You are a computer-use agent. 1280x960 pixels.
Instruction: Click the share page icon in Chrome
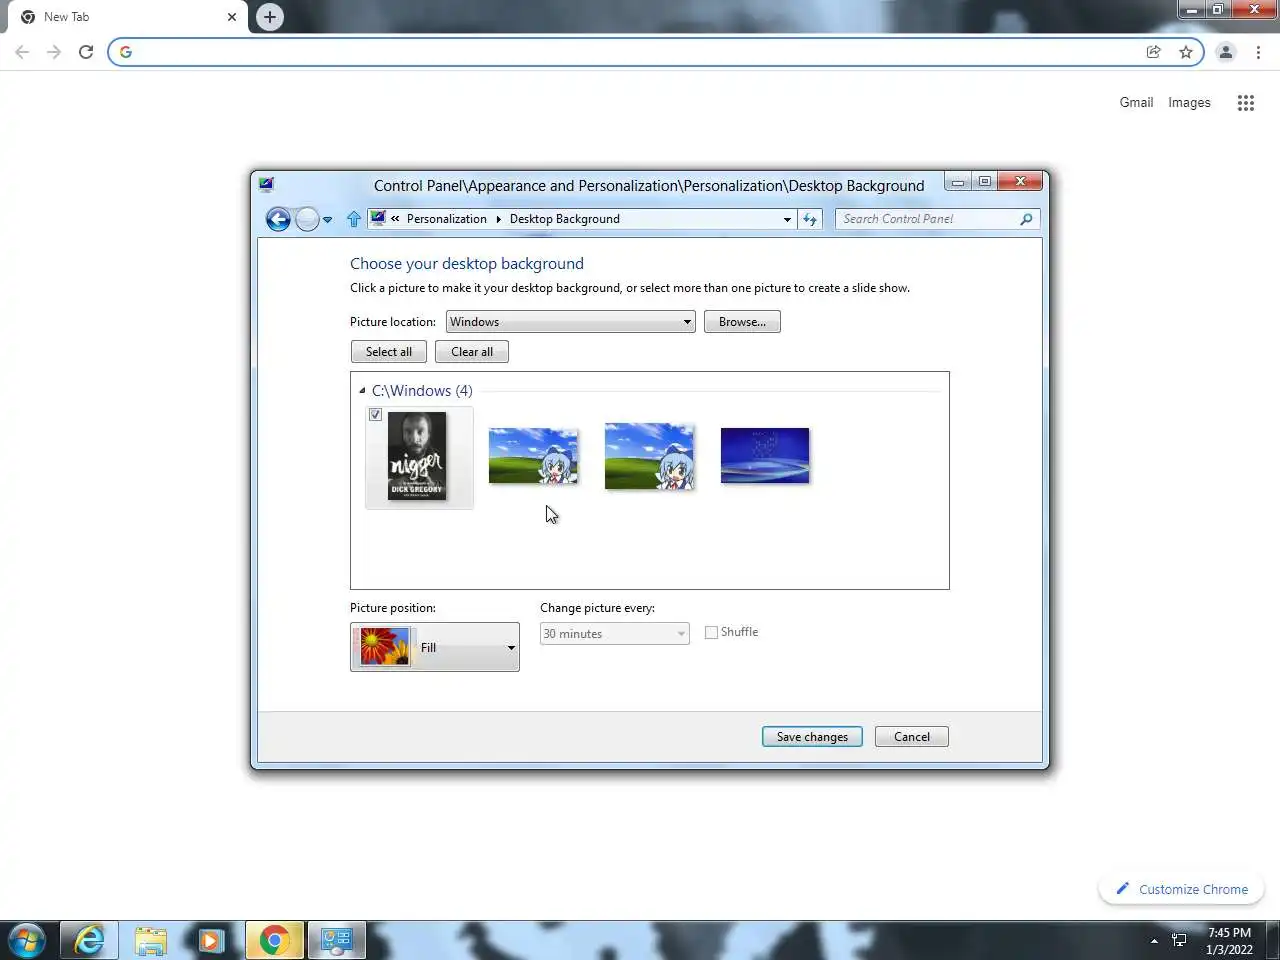pos(1153,52)
